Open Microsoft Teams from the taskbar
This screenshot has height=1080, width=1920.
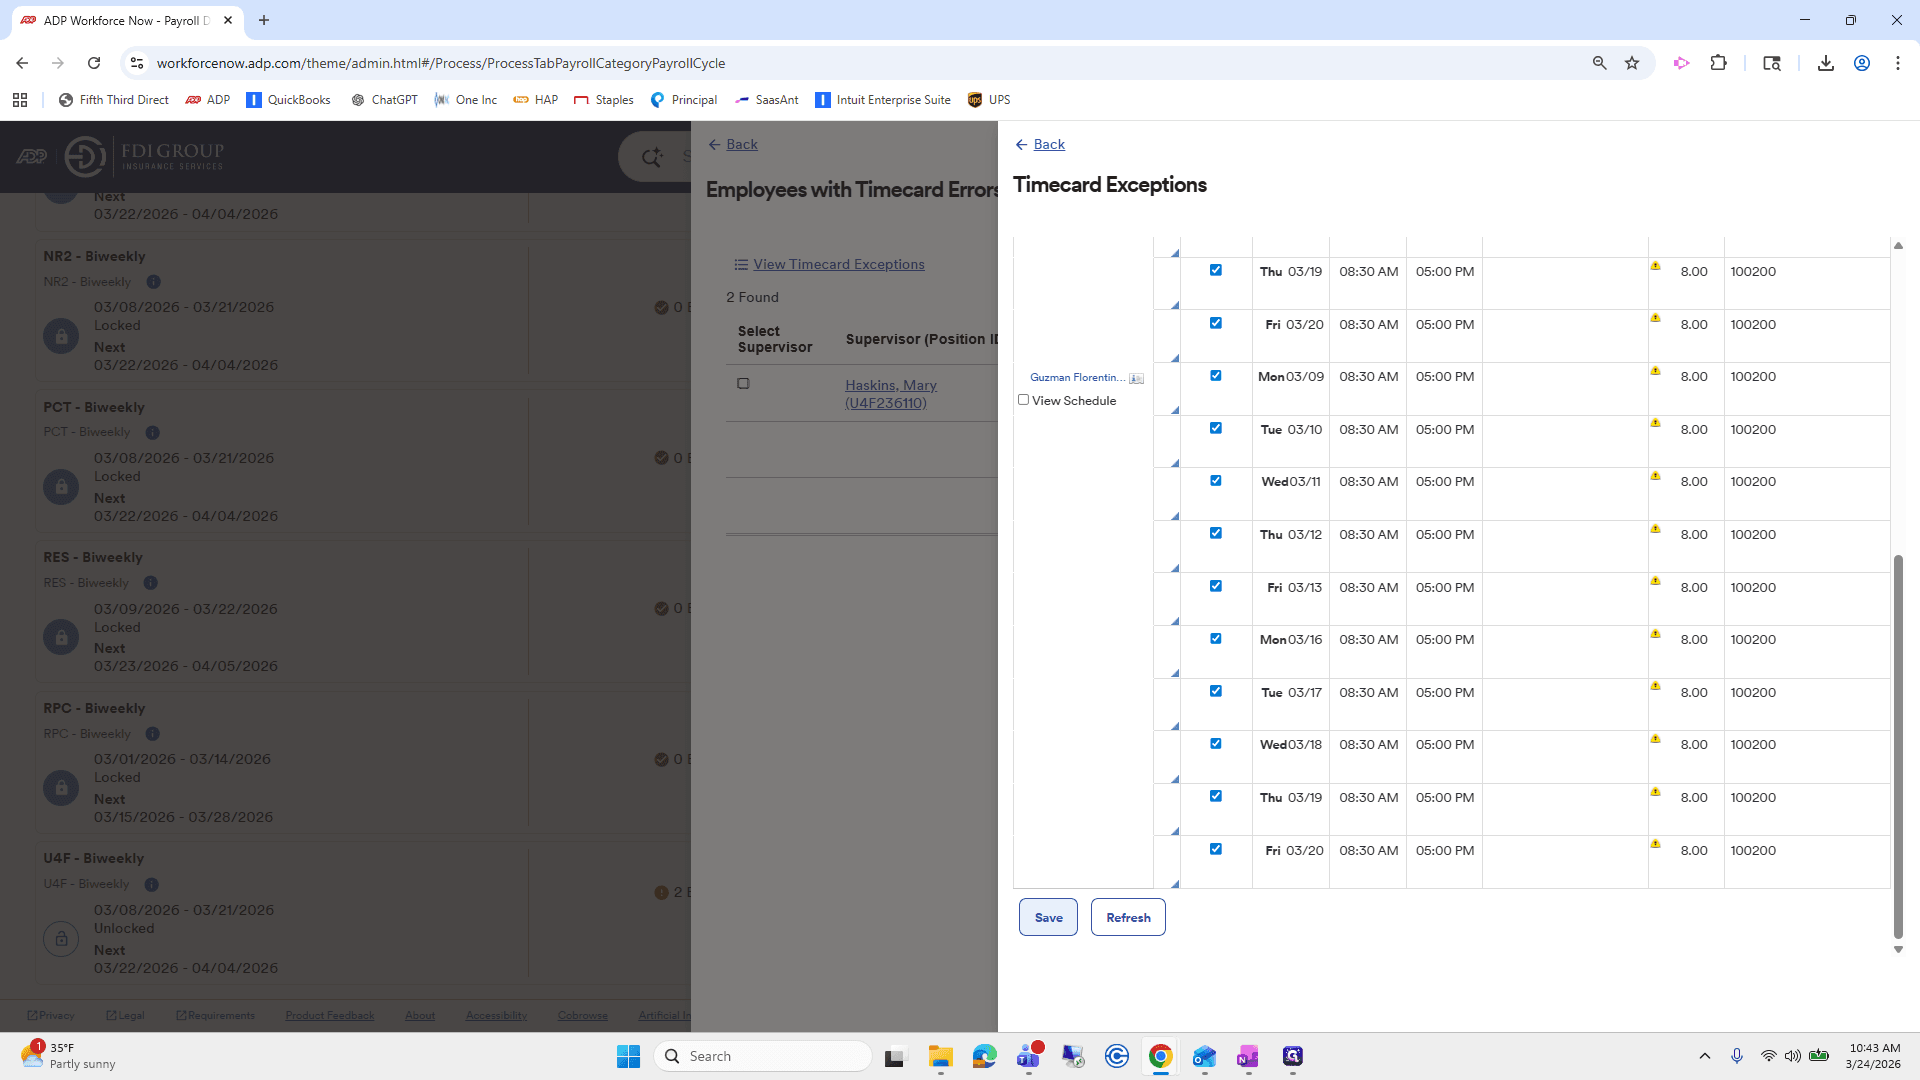[1028, 1056]
